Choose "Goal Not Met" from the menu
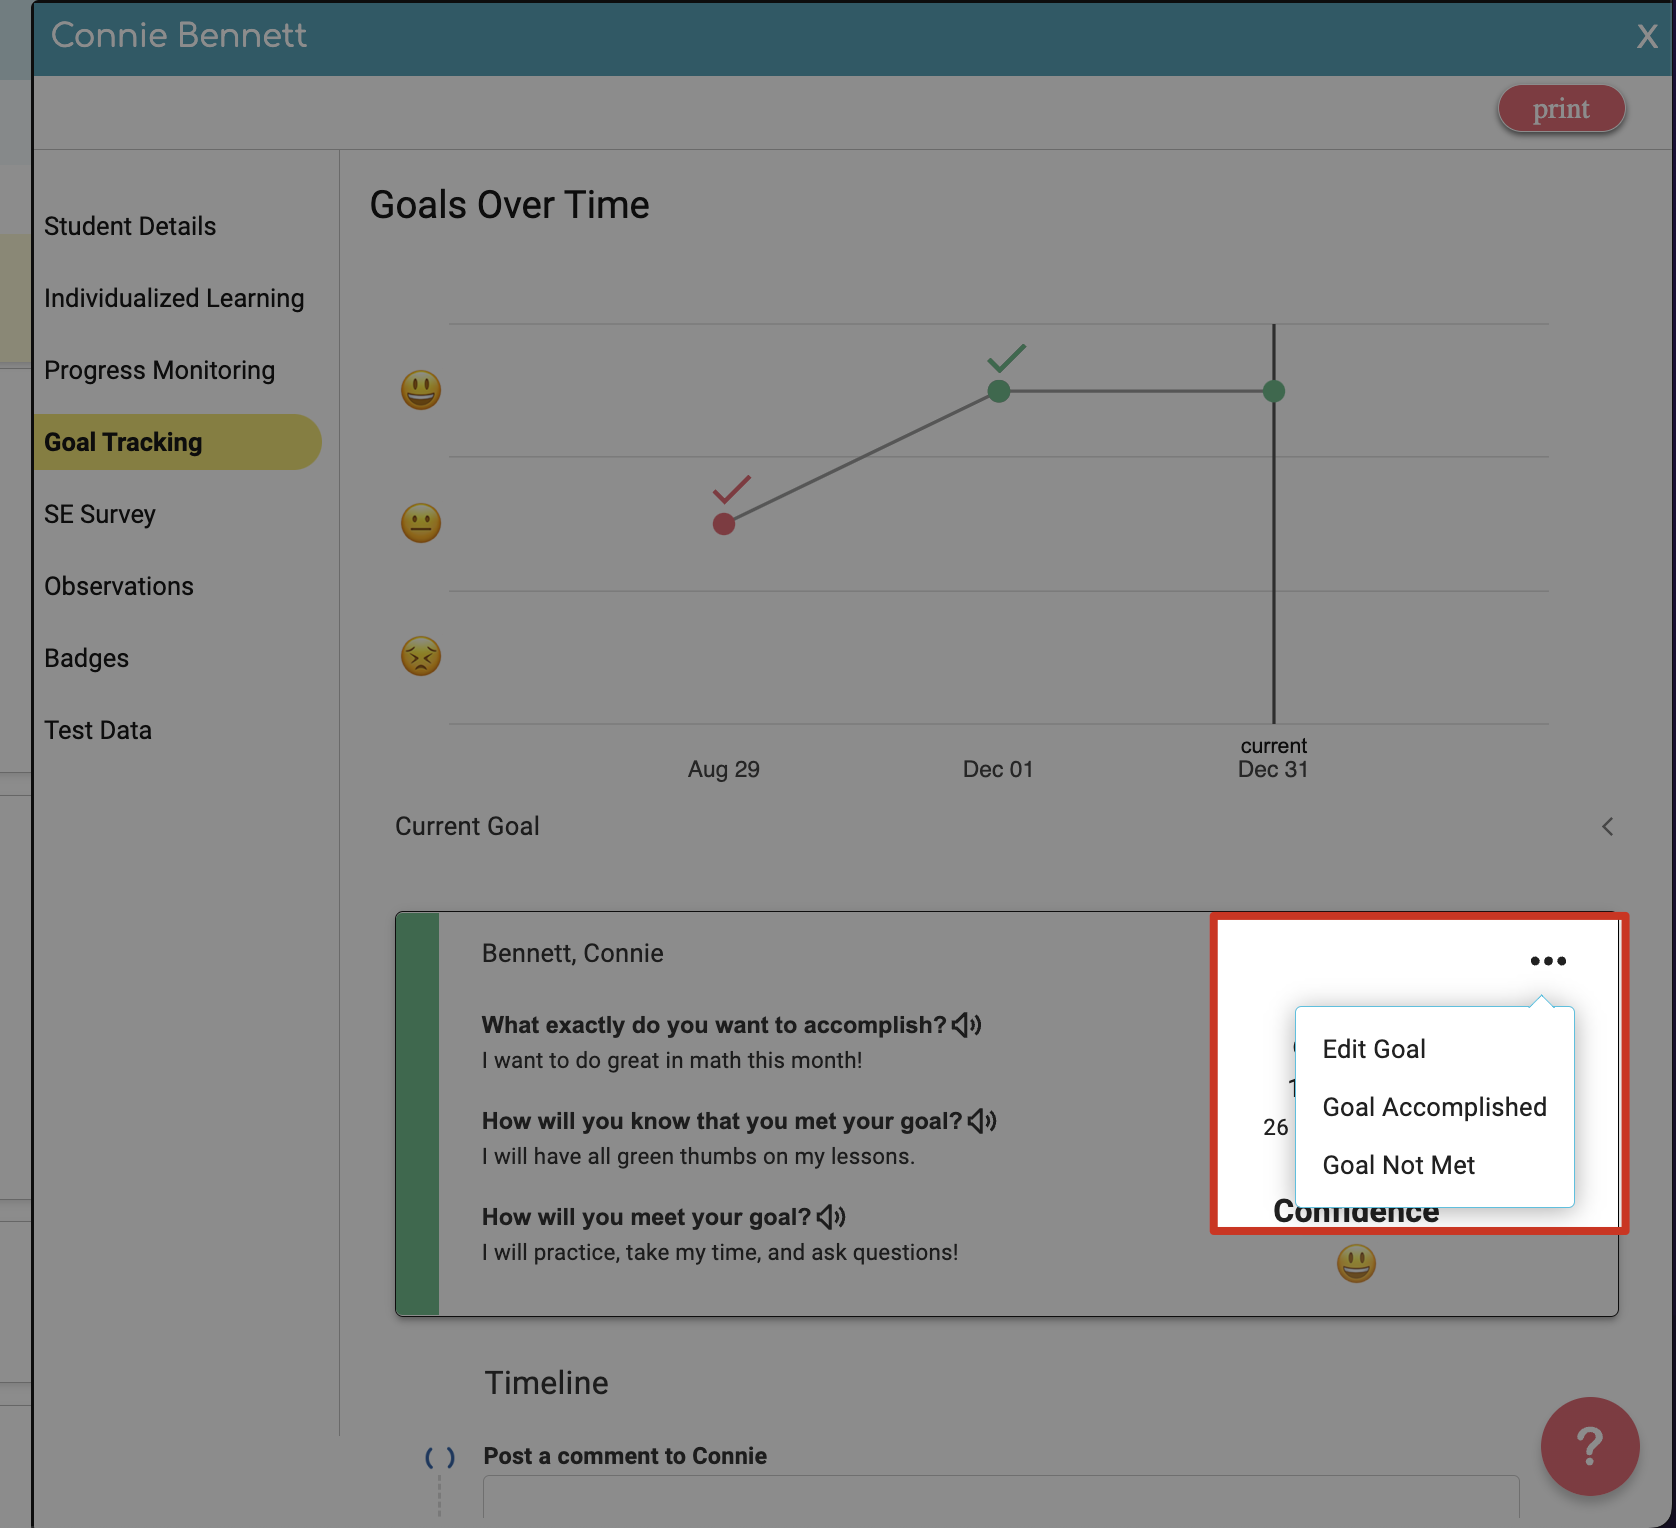 click(1398, 1164)
